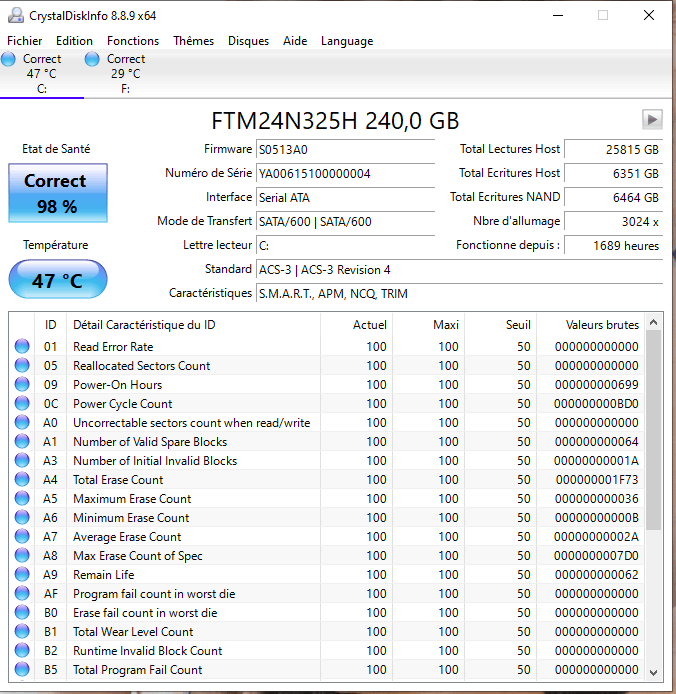Click status icon for Erase fail count row
The image size is (676, 694).
pos(22,613)
